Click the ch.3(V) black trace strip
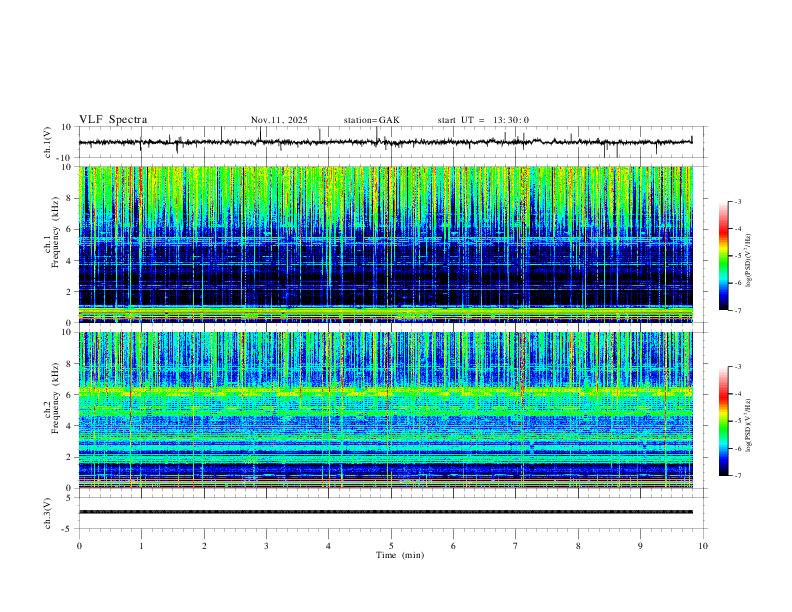The width and height of the screenshot is (792, 612). click(x=386, y=512)
